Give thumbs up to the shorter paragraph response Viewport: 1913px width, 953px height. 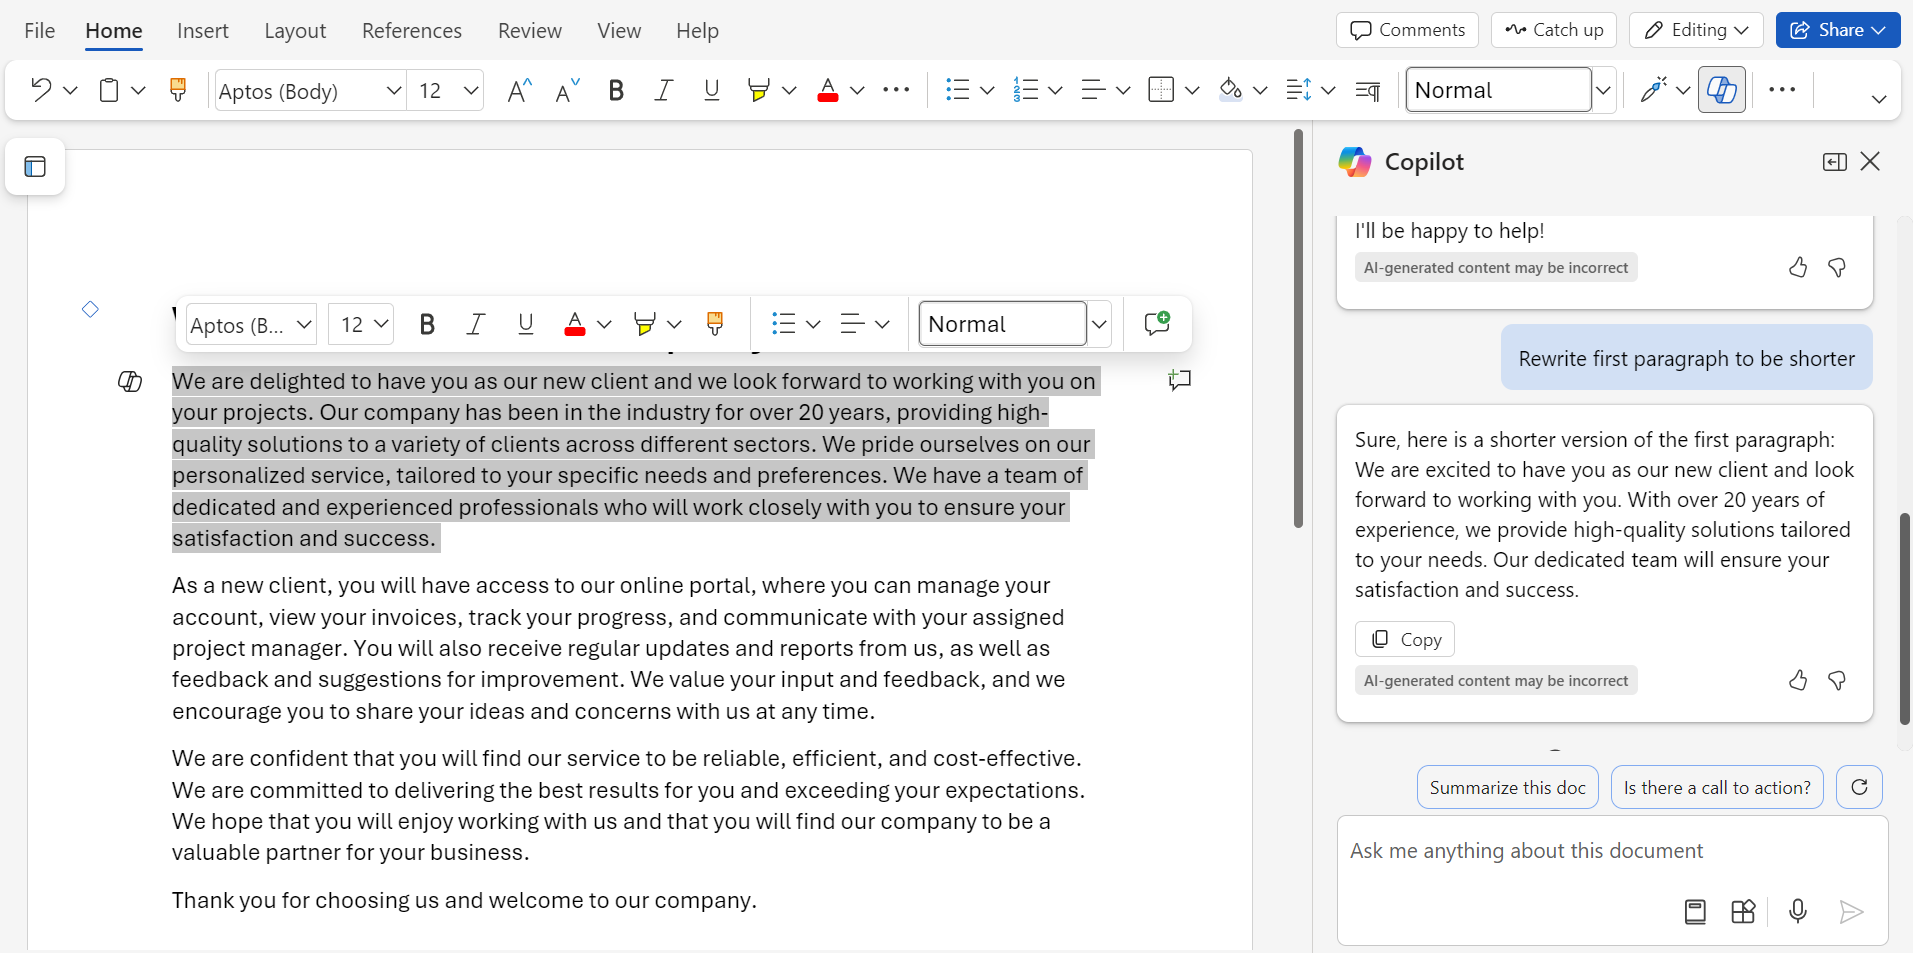coord(1797,680)
